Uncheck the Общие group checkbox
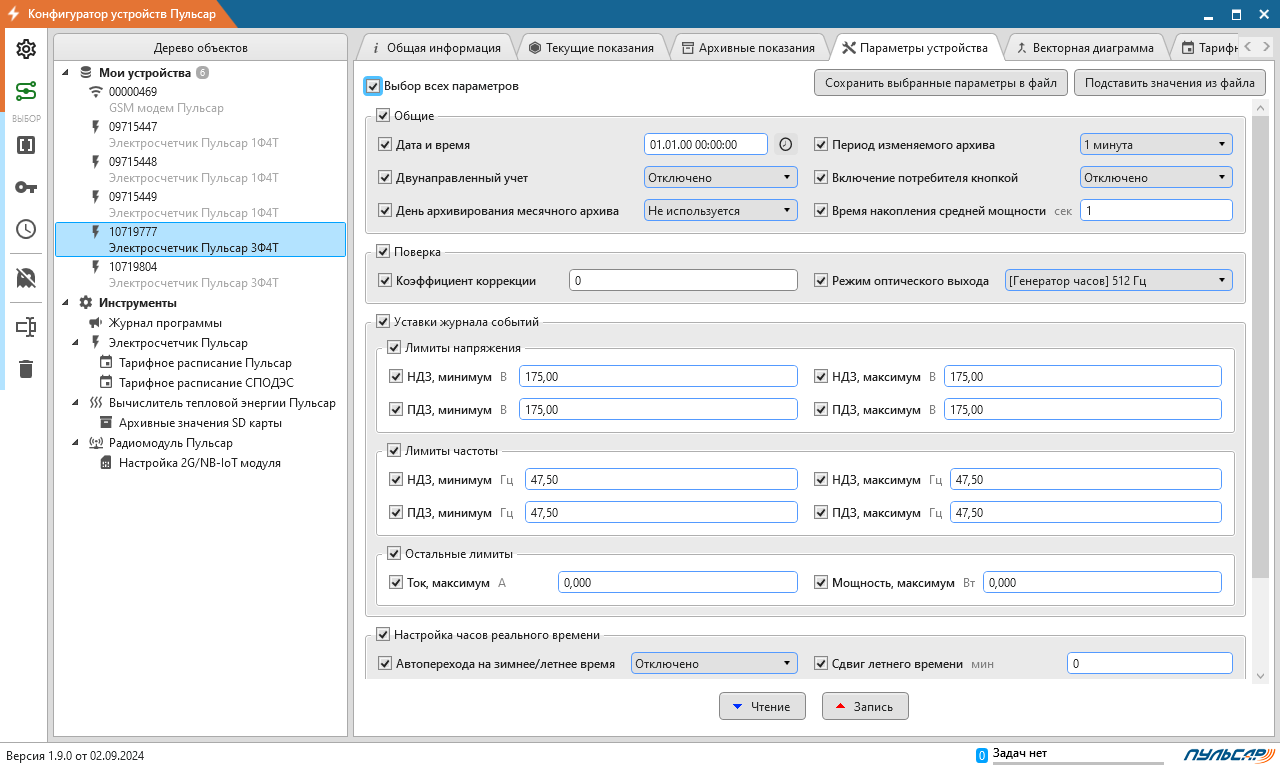The width and height of the screenshot is (1280, 768). (383, 116)
